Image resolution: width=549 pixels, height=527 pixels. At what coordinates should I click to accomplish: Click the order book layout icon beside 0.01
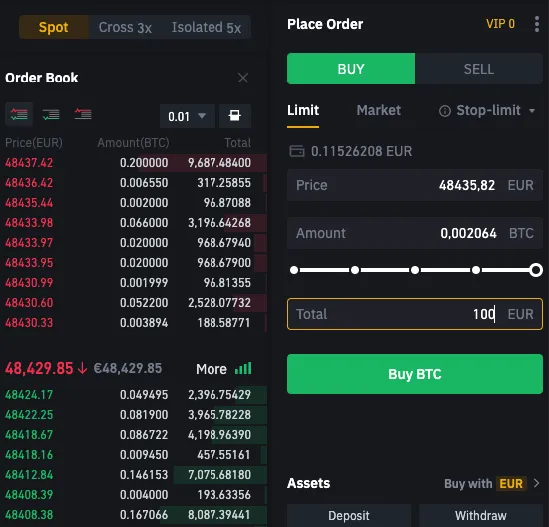(x=234, y=116)
